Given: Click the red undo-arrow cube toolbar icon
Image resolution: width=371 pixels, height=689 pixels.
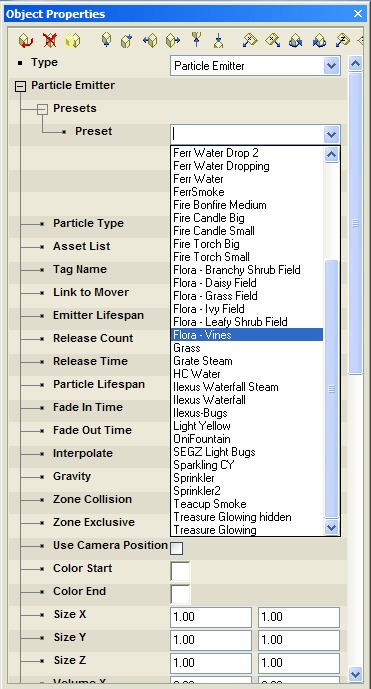Looking at the screenshot, I should coord(26,41).
